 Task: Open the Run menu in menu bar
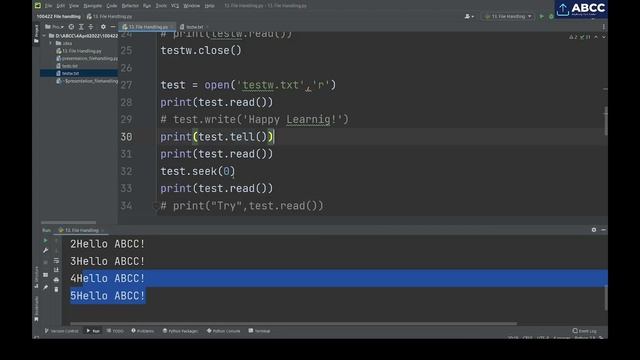coord(147,6)
